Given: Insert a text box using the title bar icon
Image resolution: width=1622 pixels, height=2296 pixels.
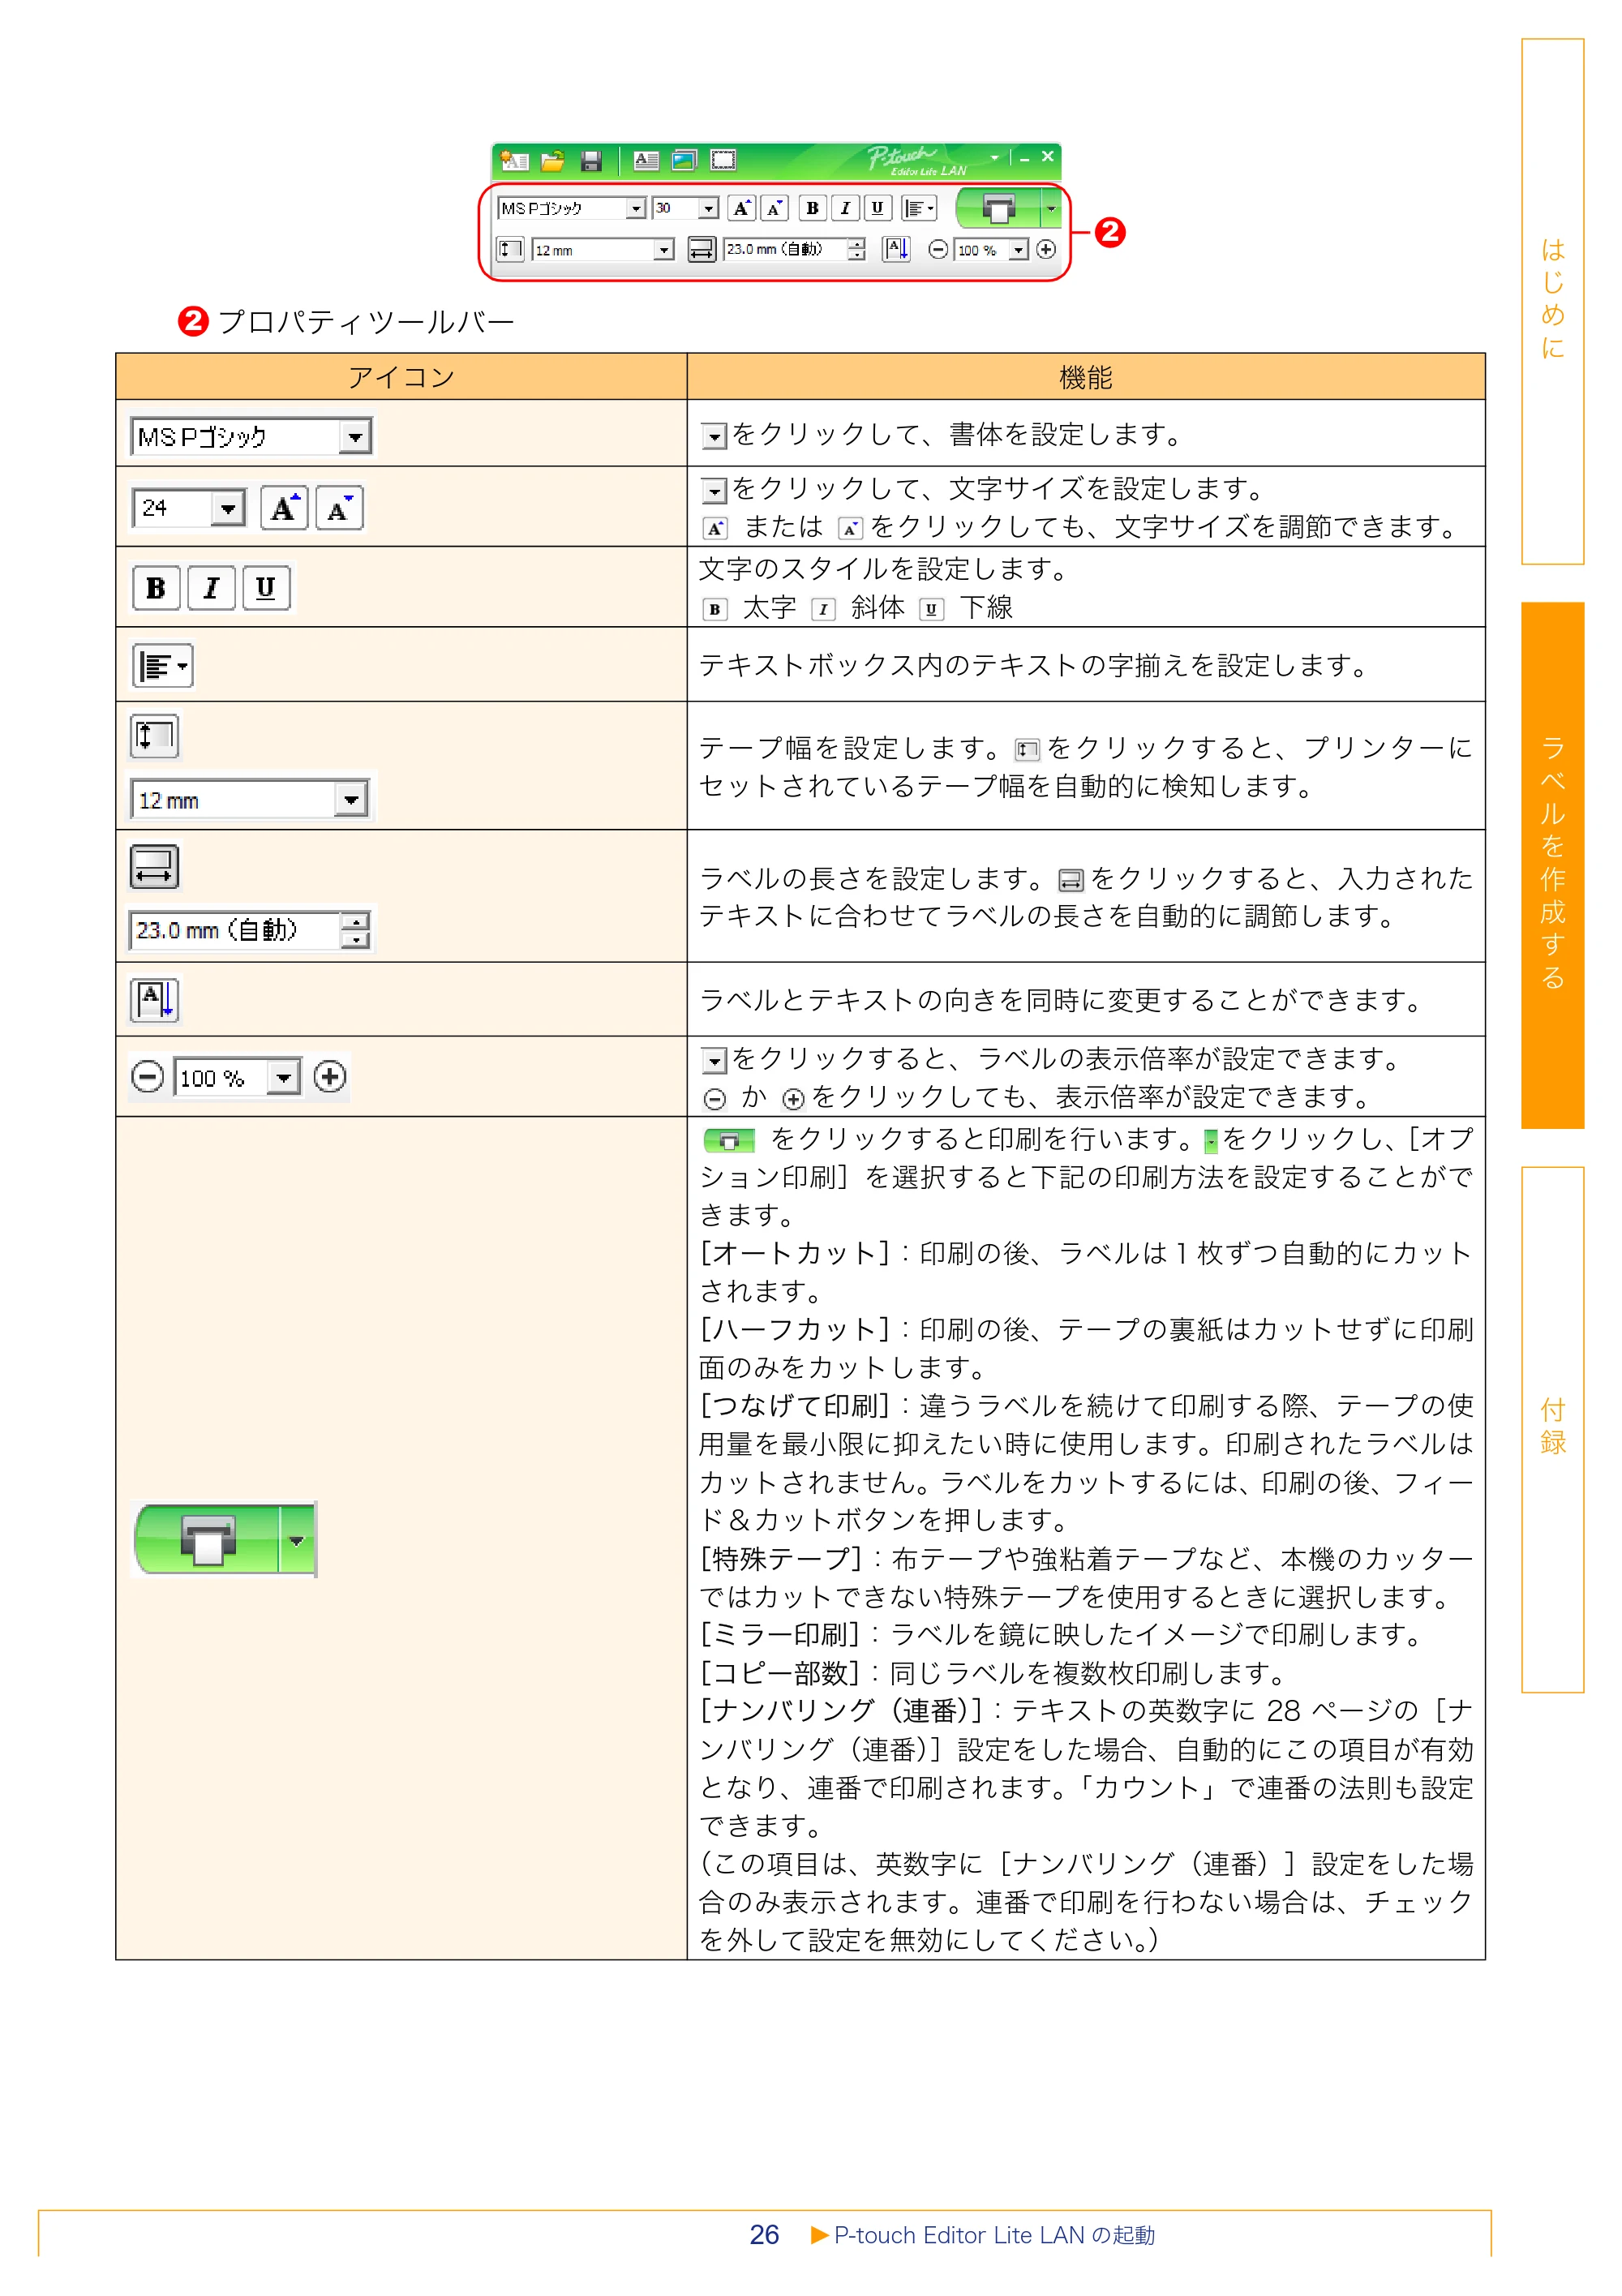Looking at the screenshot, I should point(646,160).
